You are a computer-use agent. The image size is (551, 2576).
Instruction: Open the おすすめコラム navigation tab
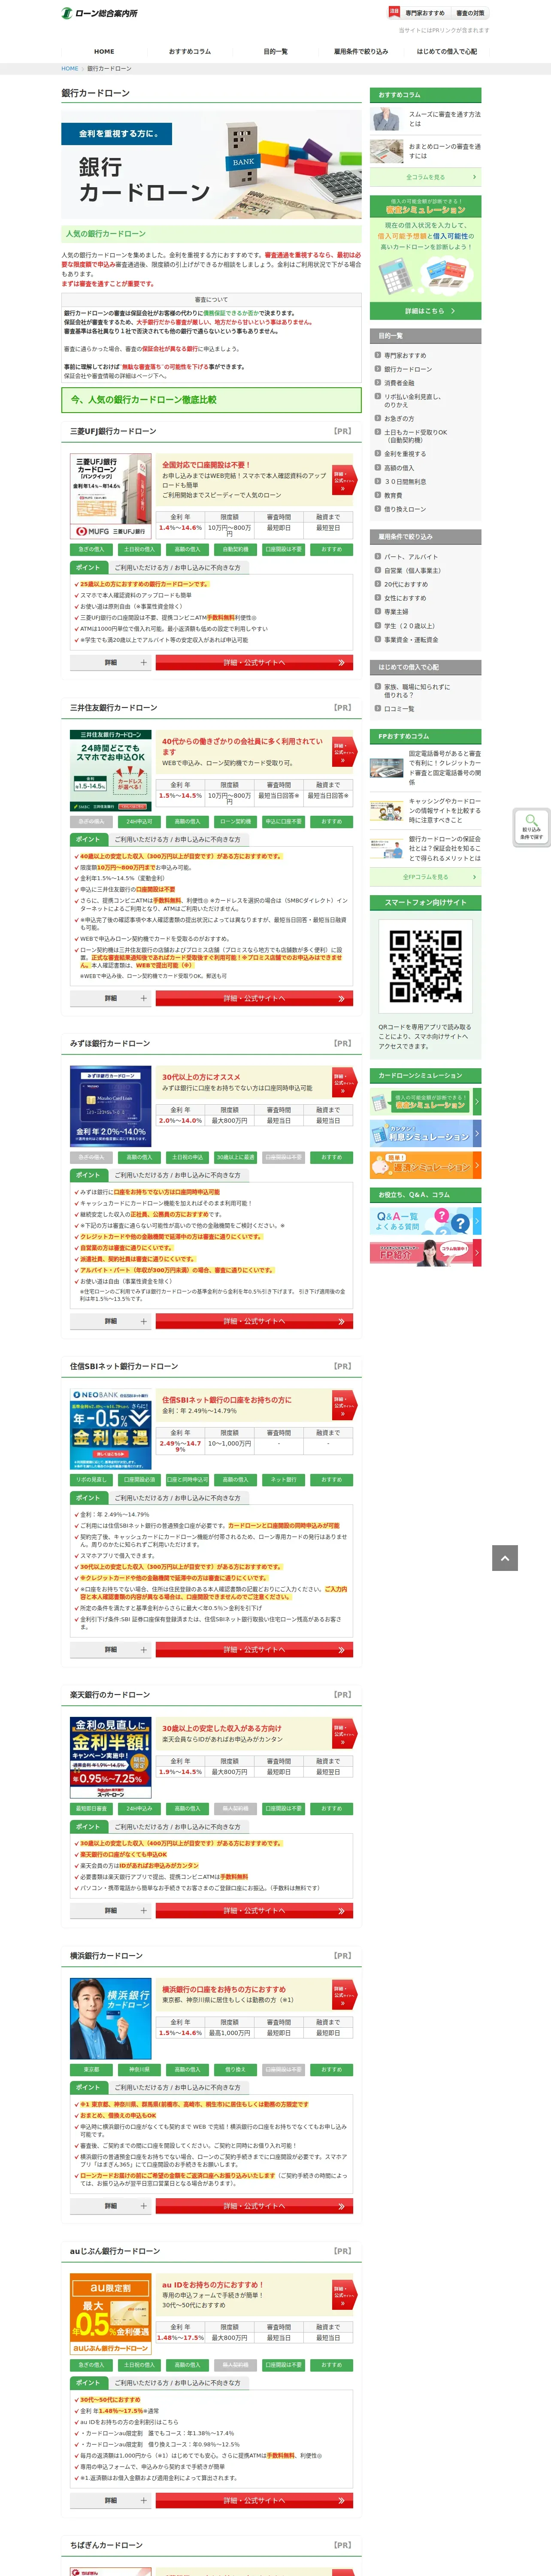(190, 51)
